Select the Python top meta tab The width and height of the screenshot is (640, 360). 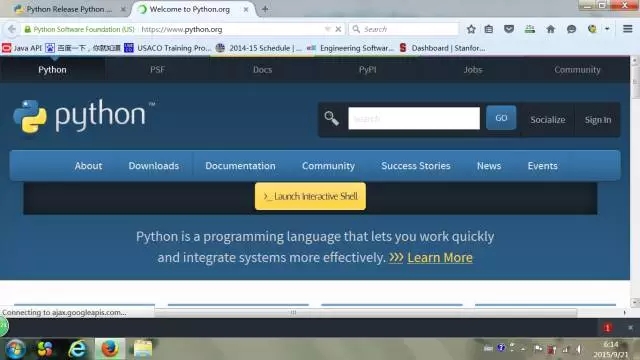click(x=52, y=70)
